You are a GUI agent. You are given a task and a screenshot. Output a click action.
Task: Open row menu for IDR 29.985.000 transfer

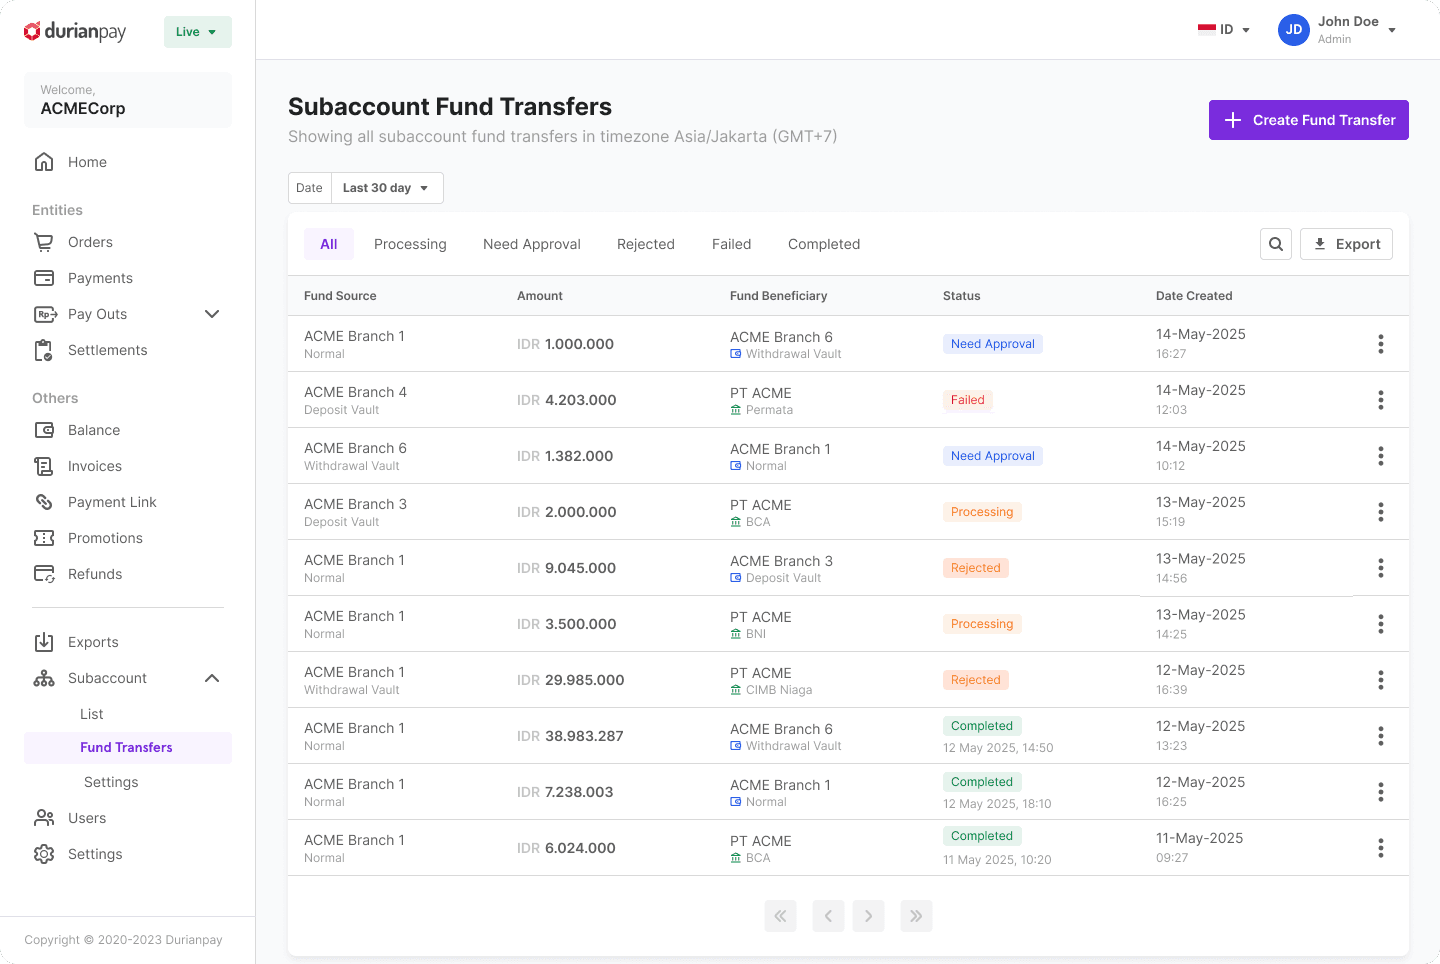tap(1381, 680)
